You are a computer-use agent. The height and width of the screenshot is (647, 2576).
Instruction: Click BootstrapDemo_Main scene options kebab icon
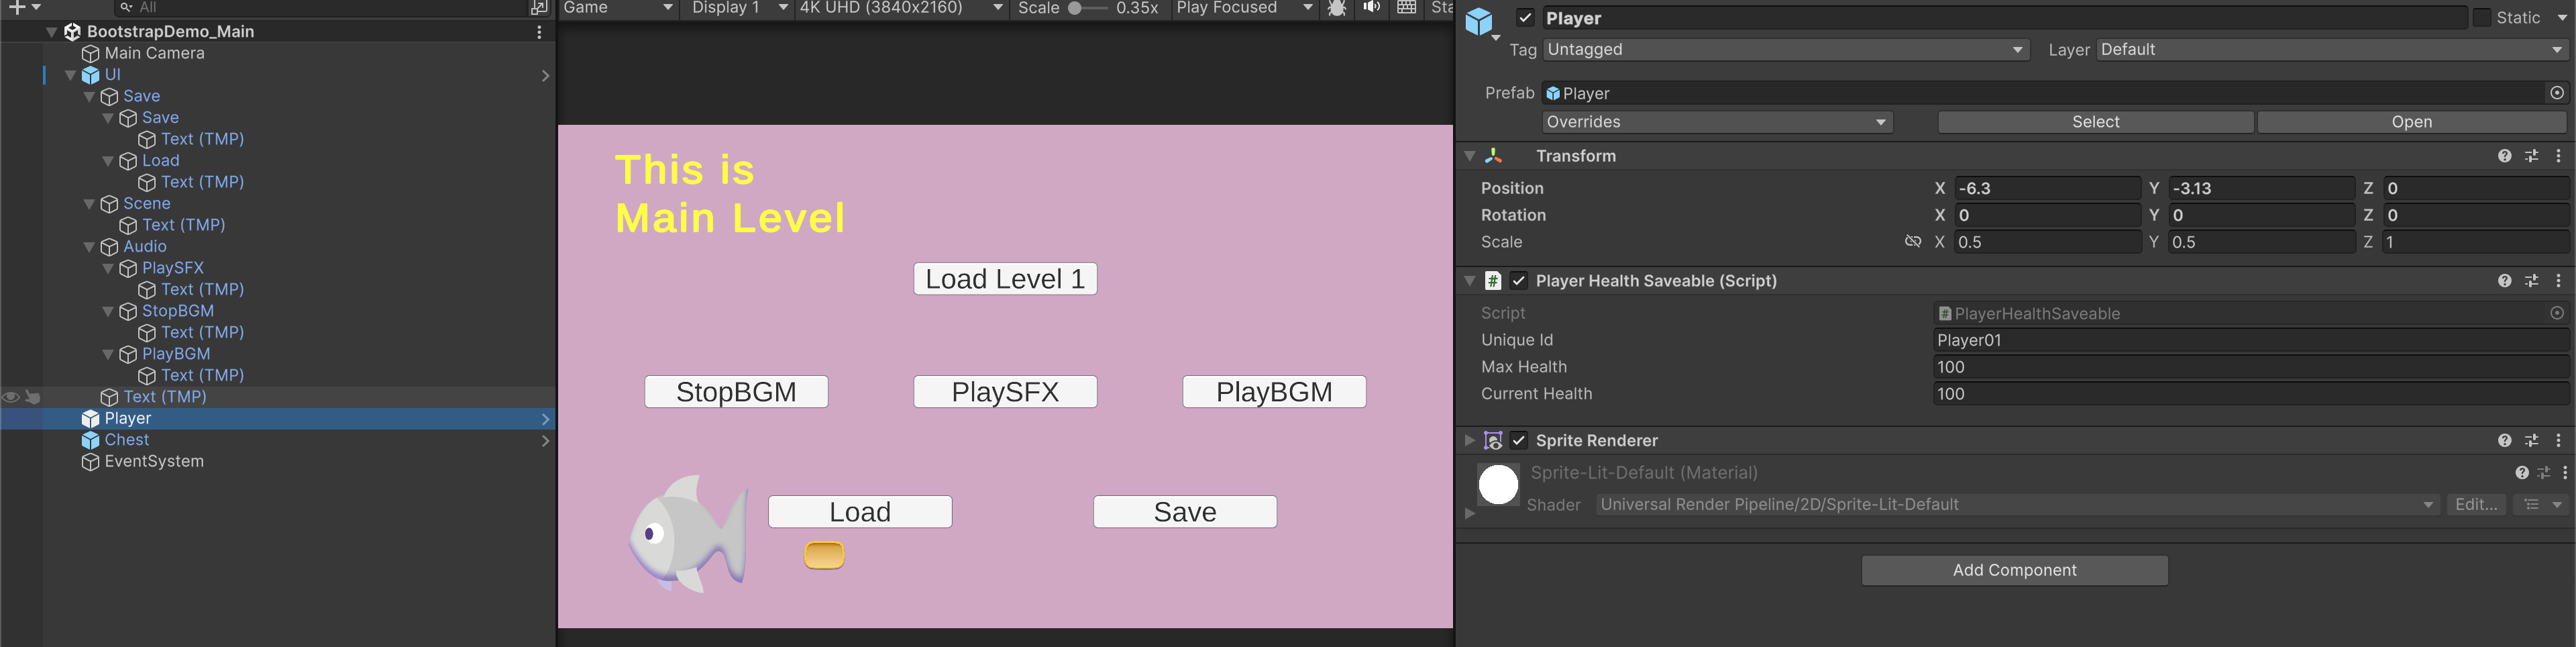pyautogui.click(x=539, y=32)
